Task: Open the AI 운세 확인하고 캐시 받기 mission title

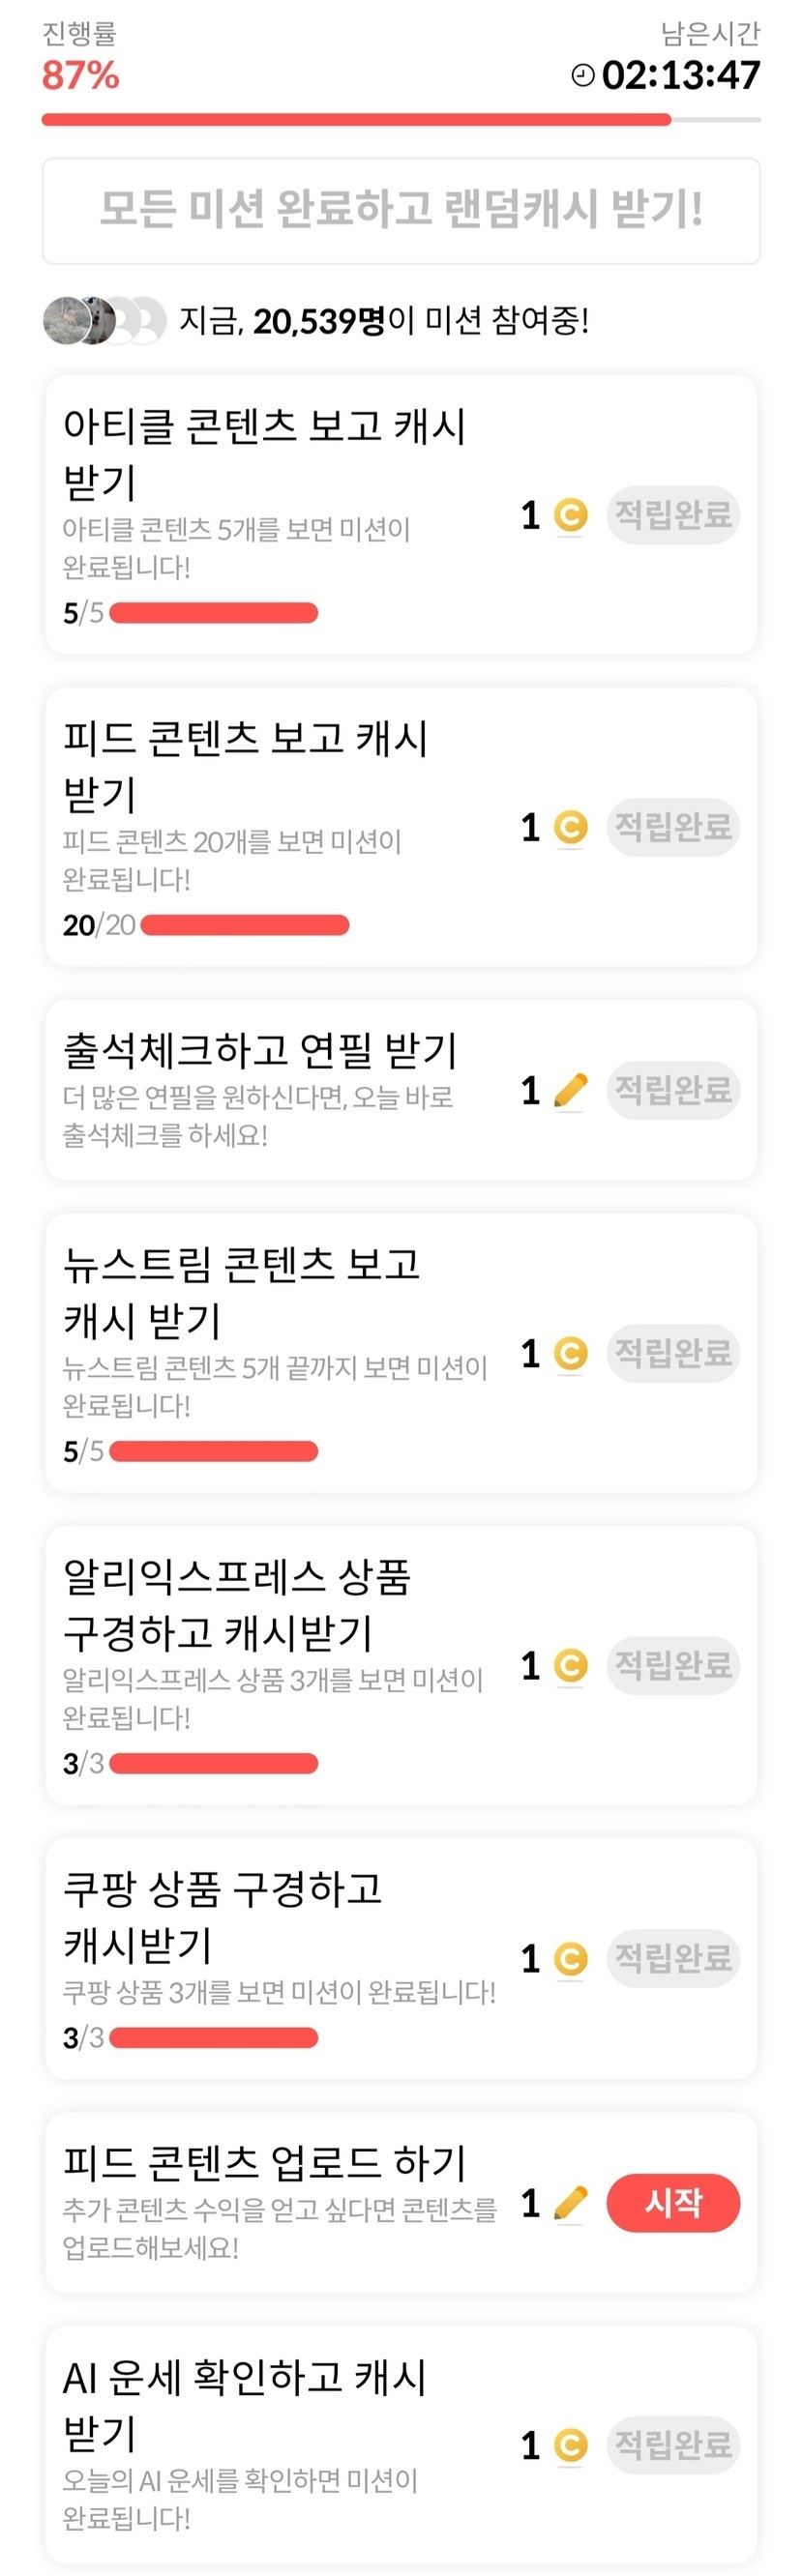Action: [x=244, y=2404]
